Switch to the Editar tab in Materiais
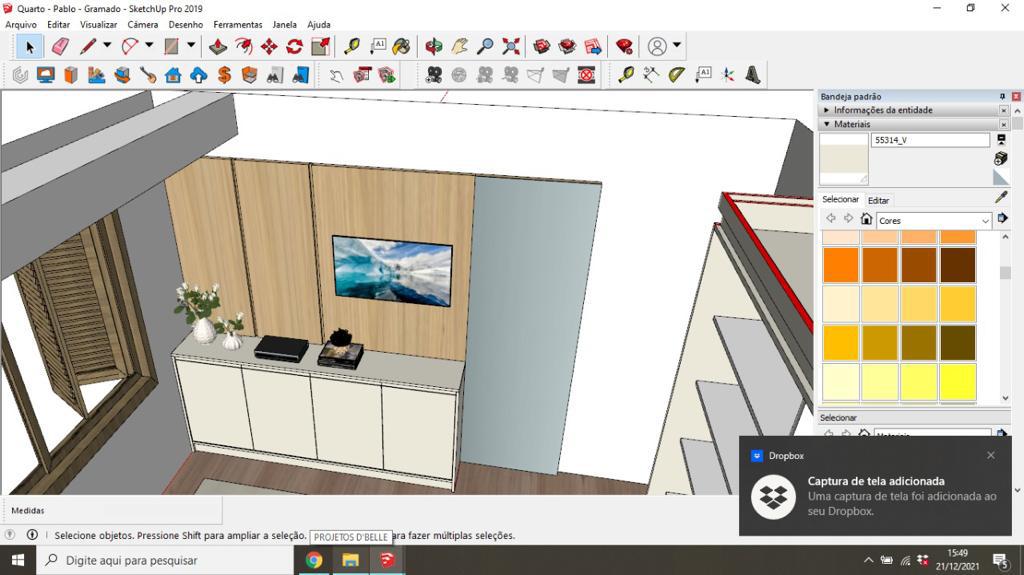The image size is (1024, 575). [x=878, y=201]
